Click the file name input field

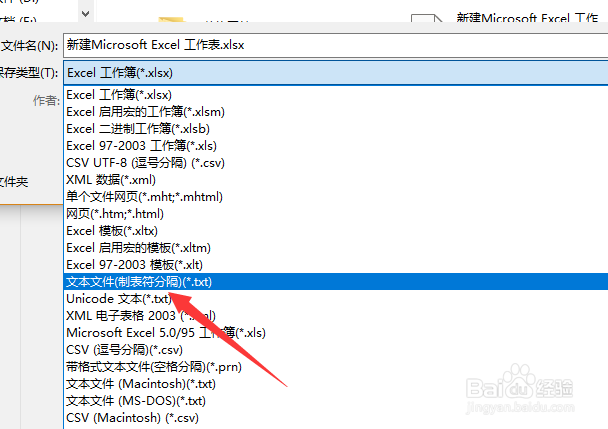tap(336, 45)
